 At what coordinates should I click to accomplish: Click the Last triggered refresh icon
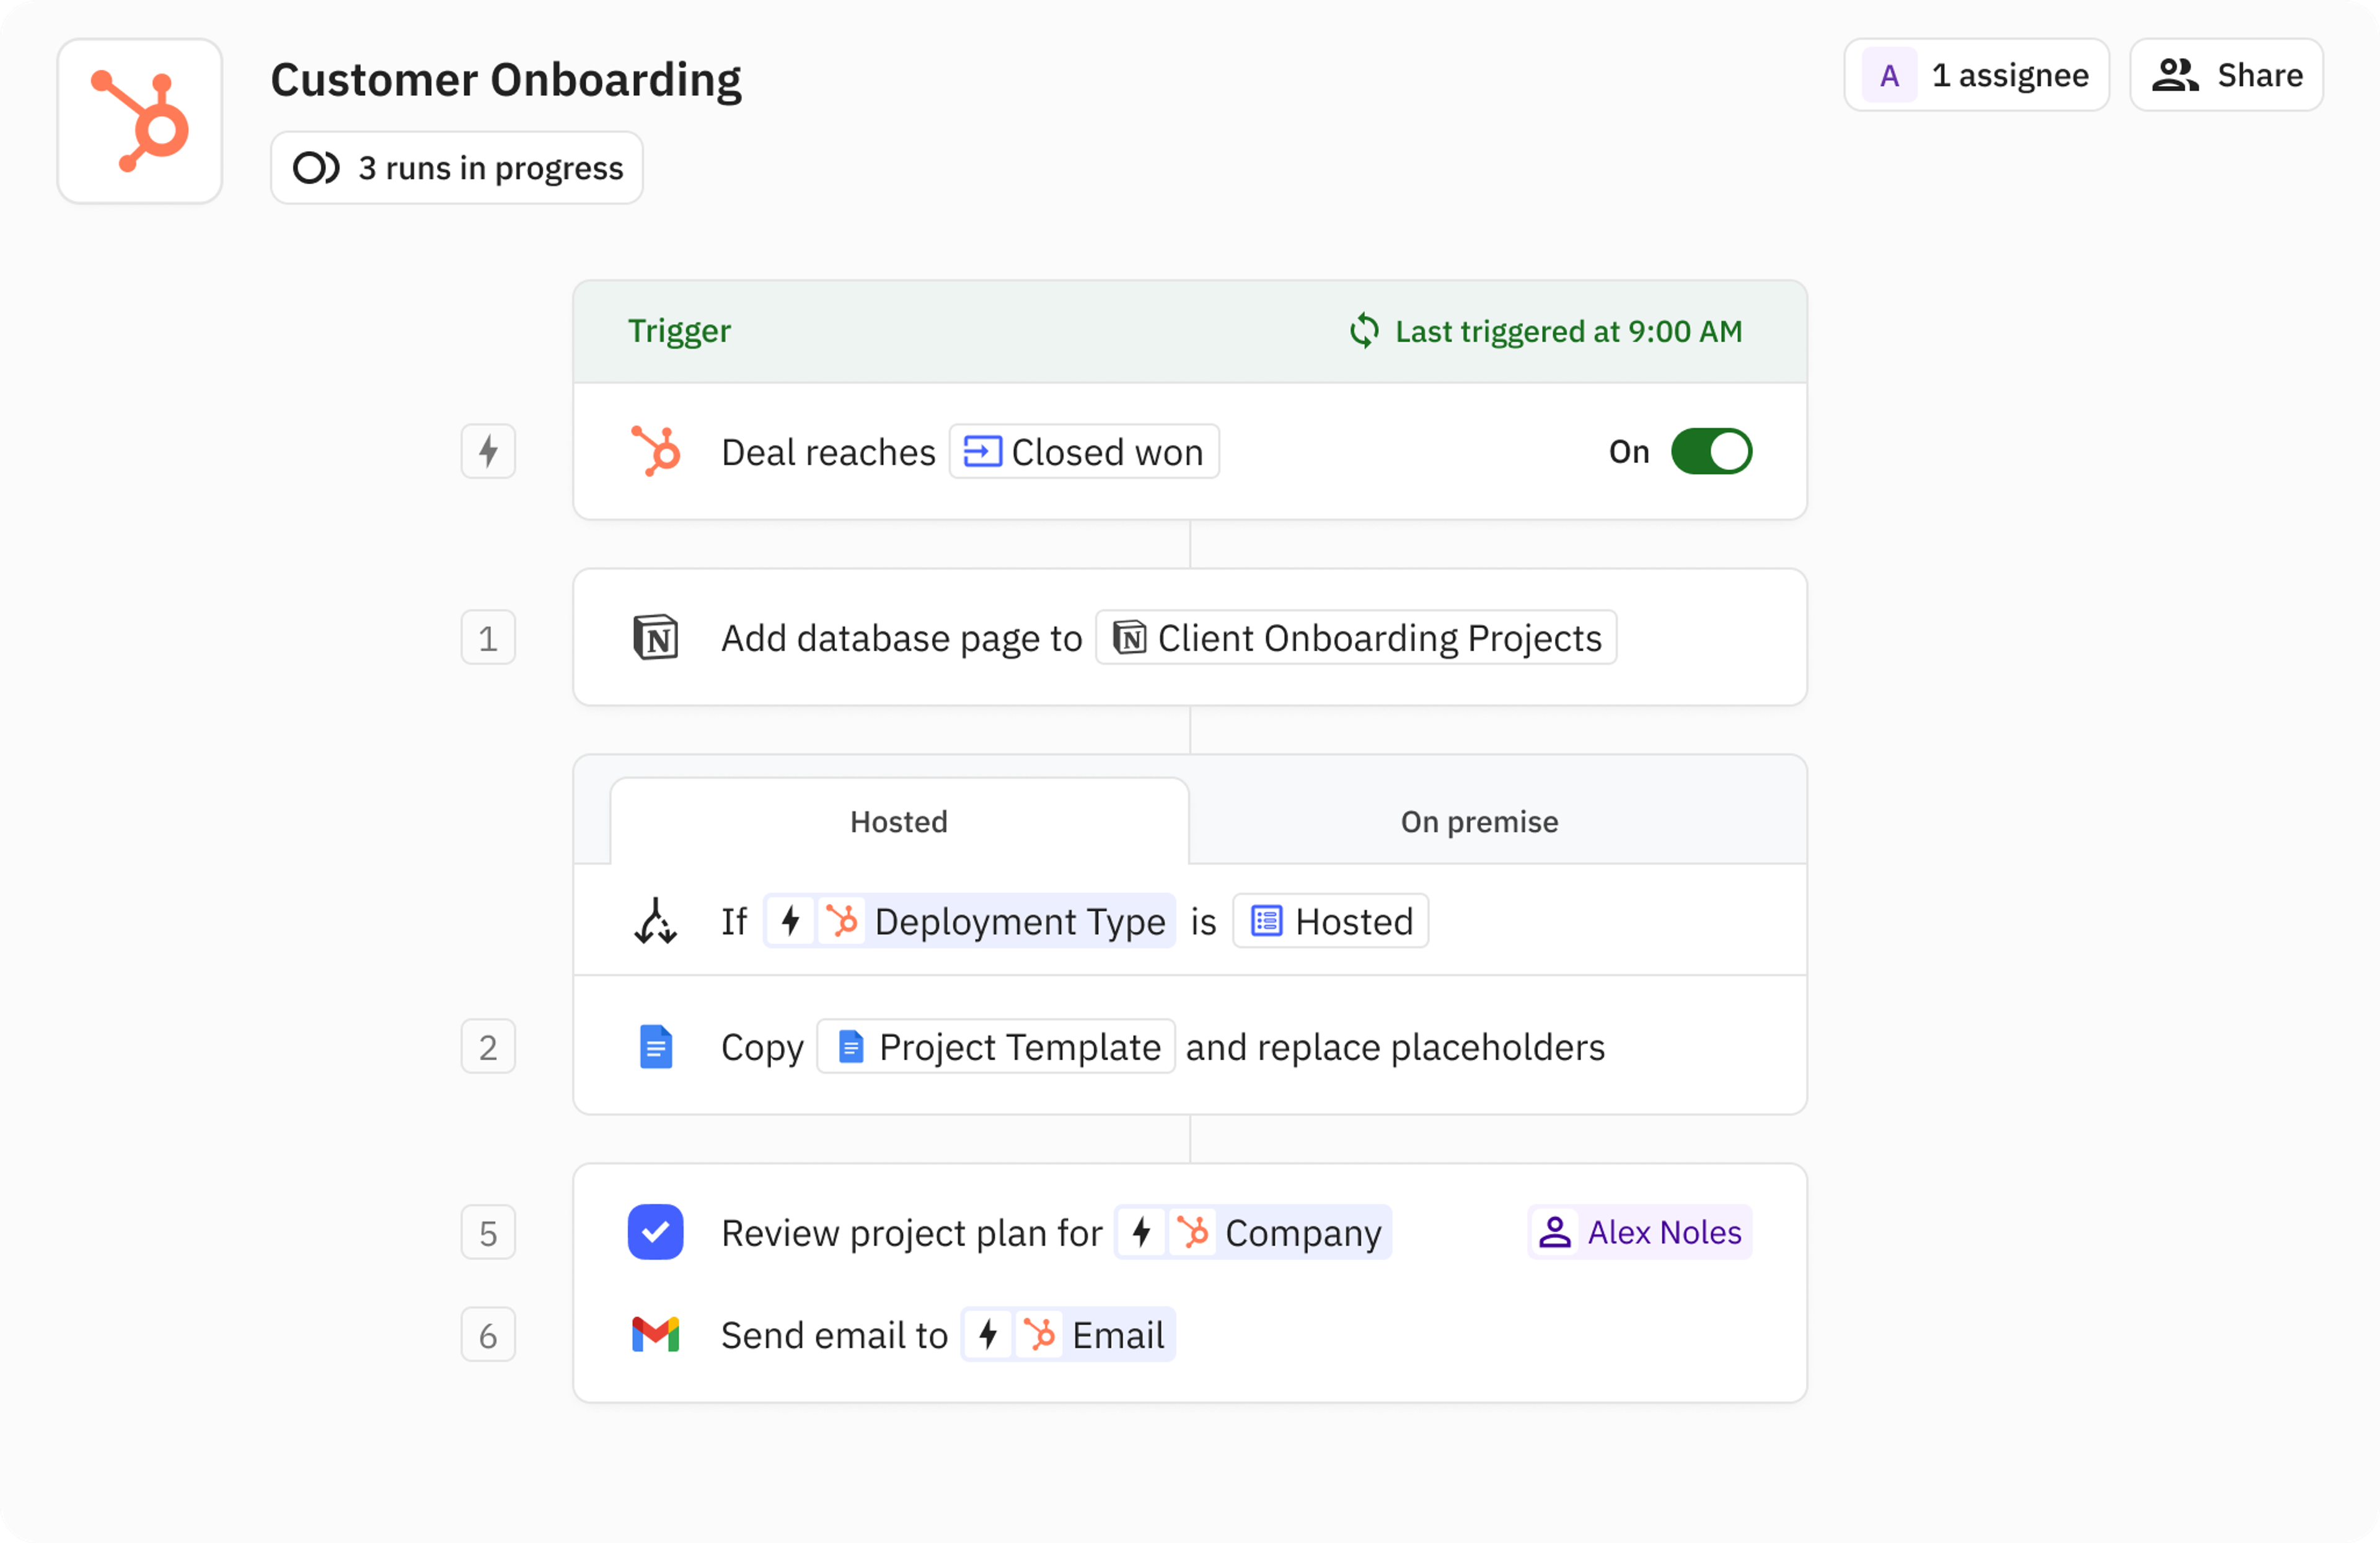click(x=1364, y=331)
